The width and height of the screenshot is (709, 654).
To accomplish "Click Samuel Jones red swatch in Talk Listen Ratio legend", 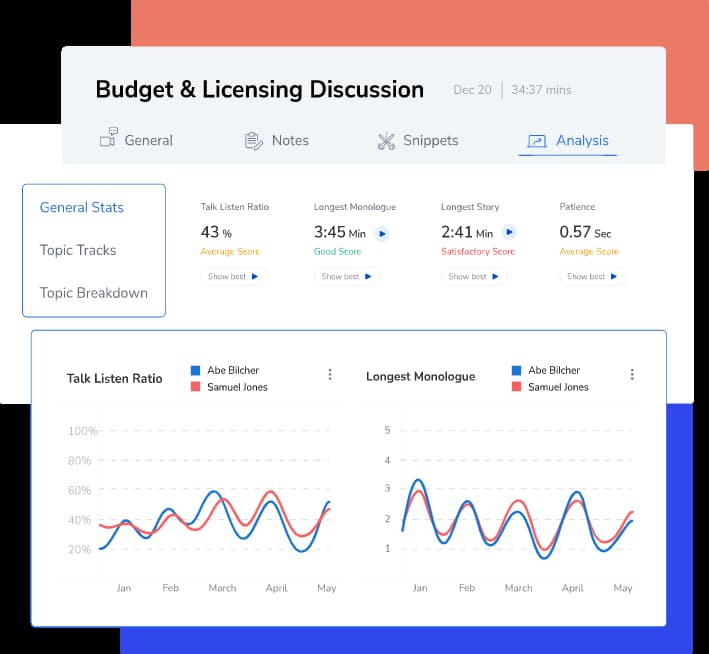I will tap(195, 387).
